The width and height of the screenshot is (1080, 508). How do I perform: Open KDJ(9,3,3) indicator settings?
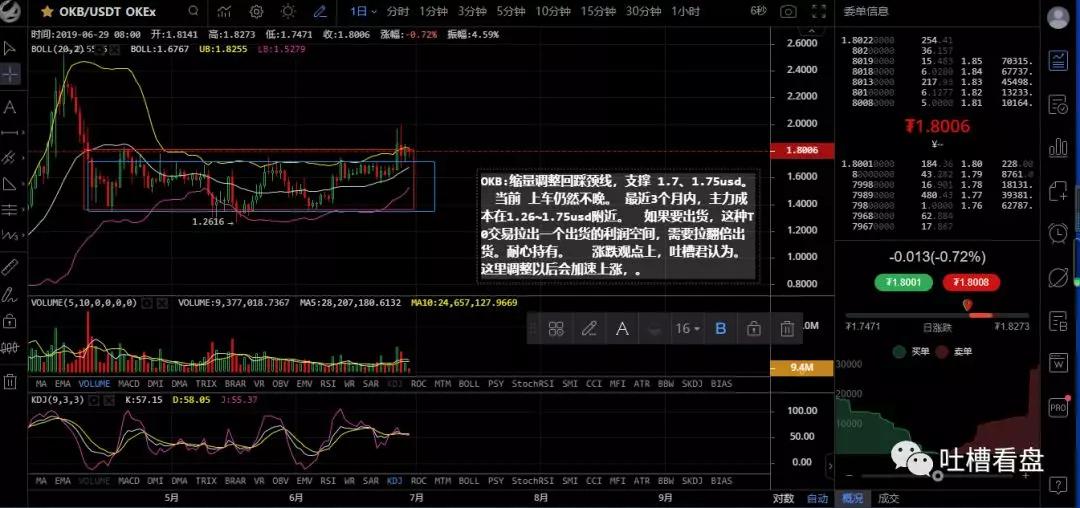click(95, 400)
